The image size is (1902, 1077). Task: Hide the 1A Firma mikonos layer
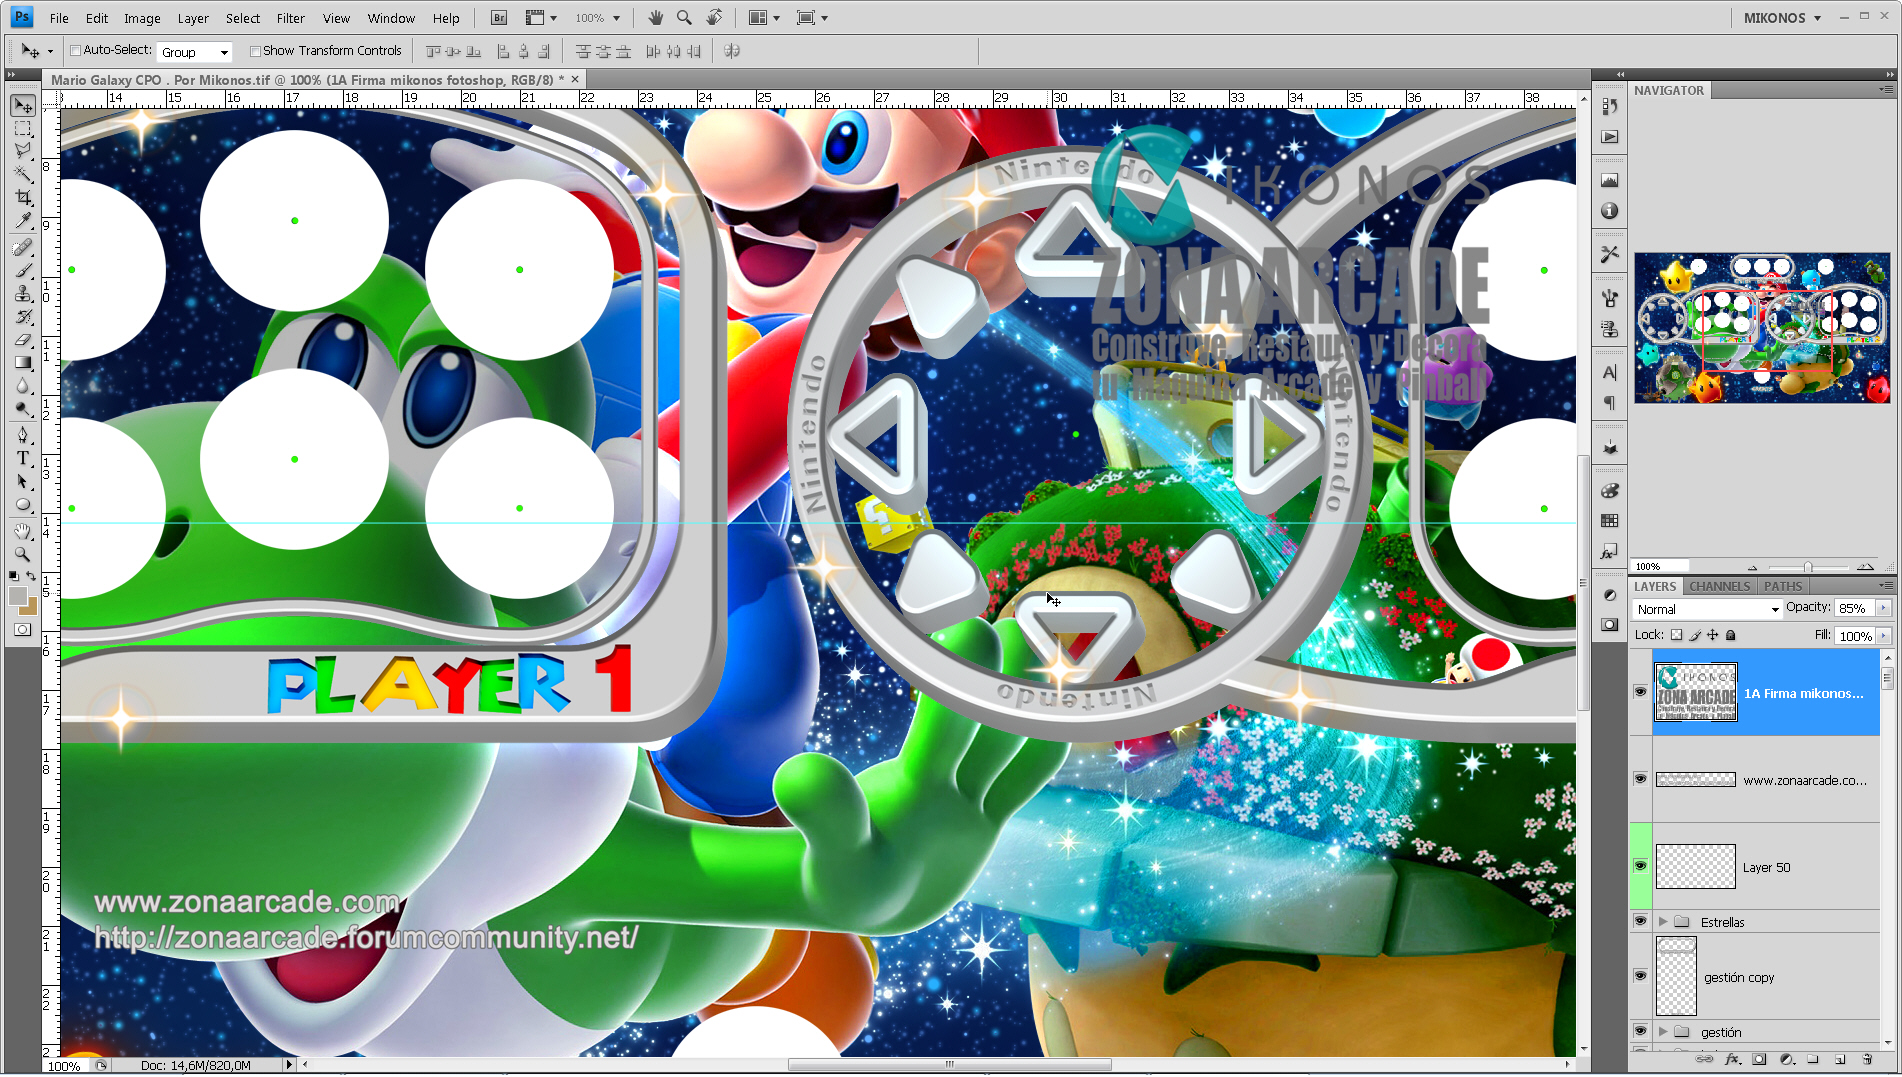click(1640, 692)
